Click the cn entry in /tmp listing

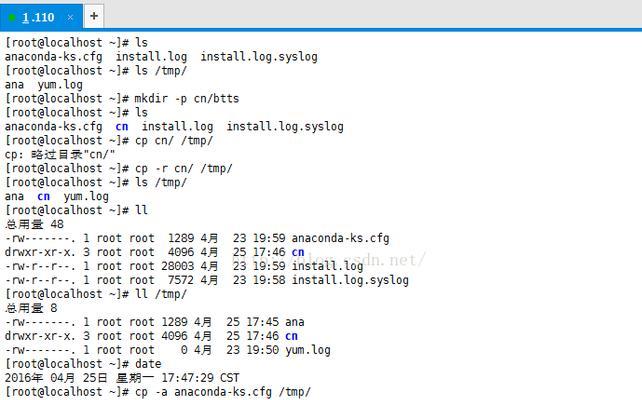pyautogui.click(x=43, y=197)
